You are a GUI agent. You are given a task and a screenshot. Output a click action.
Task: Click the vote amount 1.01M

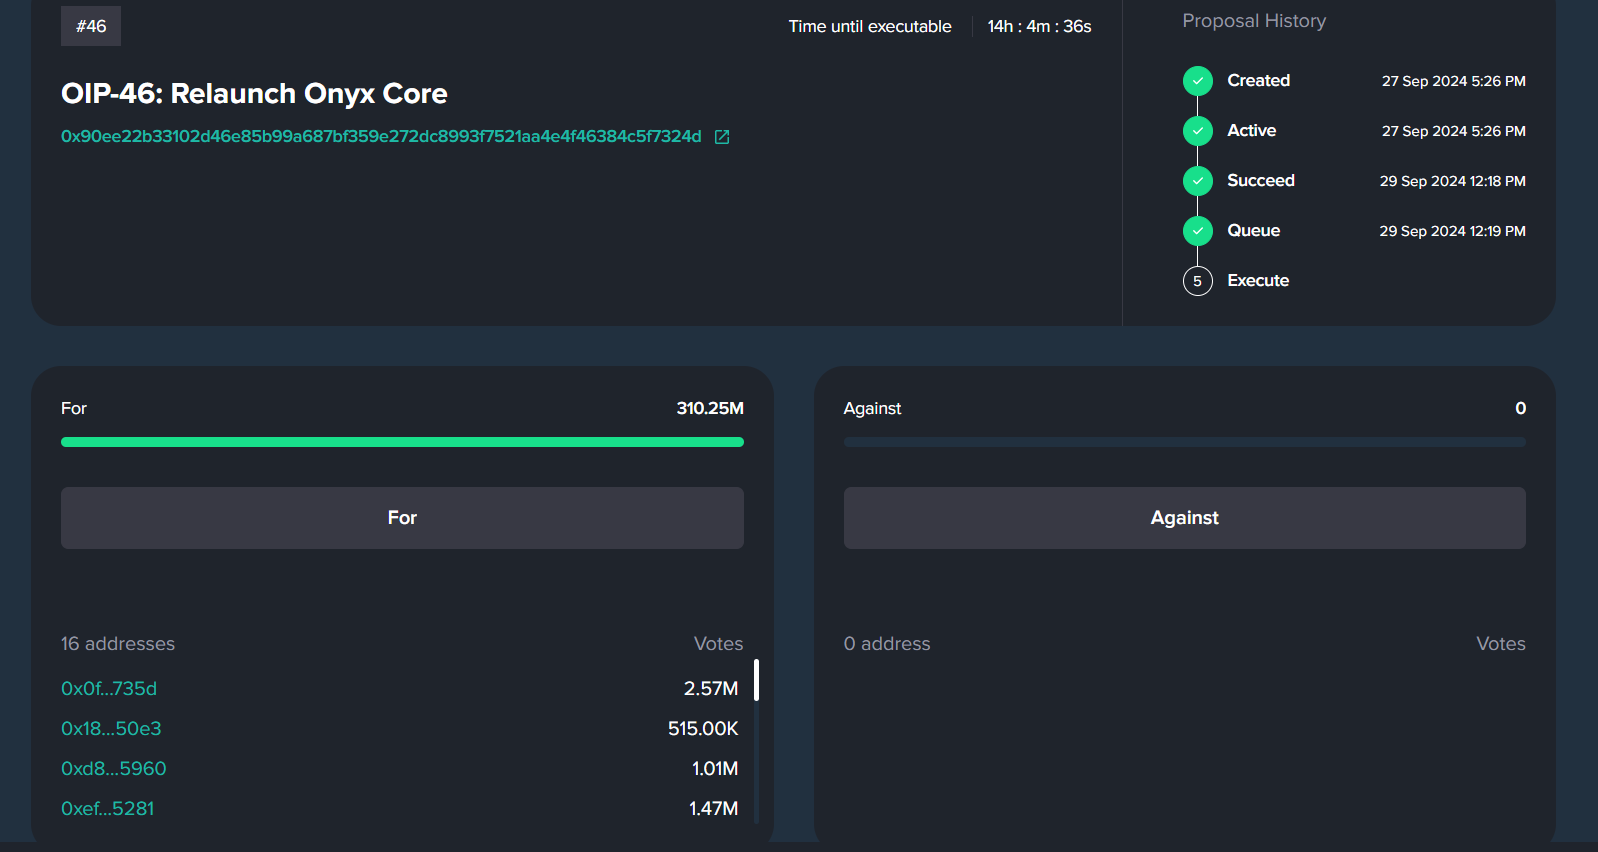click(x=715, y=768)
